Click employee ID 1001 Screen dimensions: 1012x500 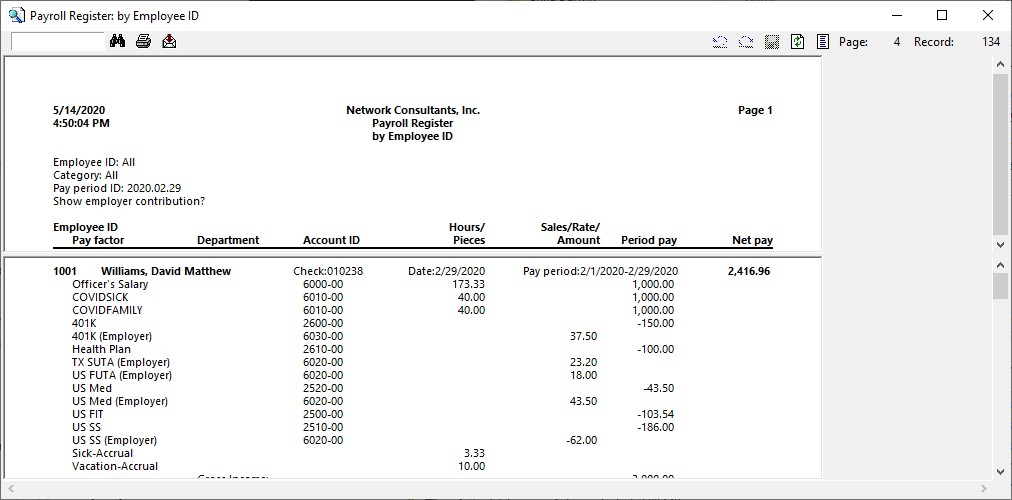click(65, 271)
